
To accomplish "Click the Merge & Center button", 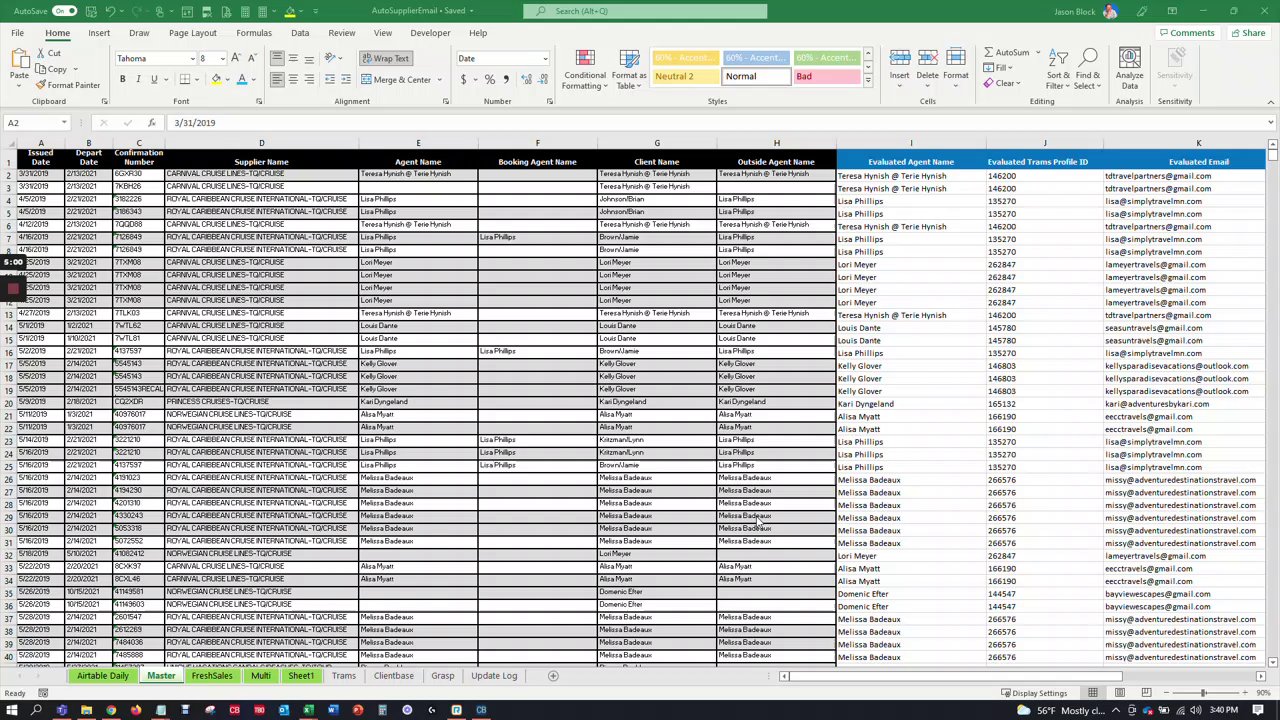I will point(397,80).
